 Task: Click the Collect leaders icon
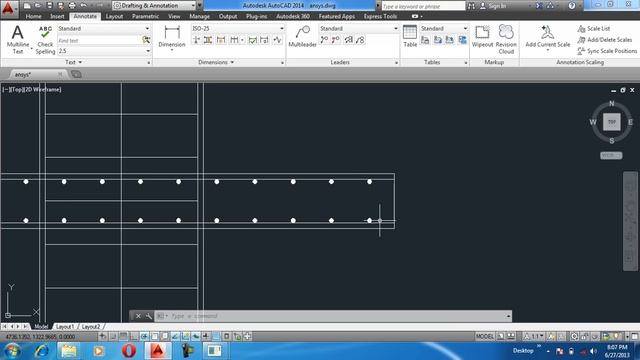[x=360, y=40]
